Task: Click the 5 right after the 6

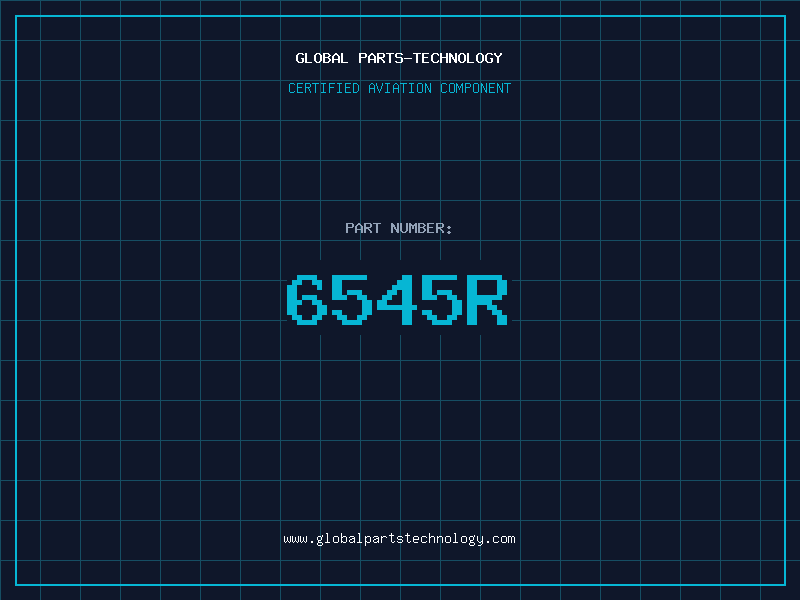Action: [352, 299]
